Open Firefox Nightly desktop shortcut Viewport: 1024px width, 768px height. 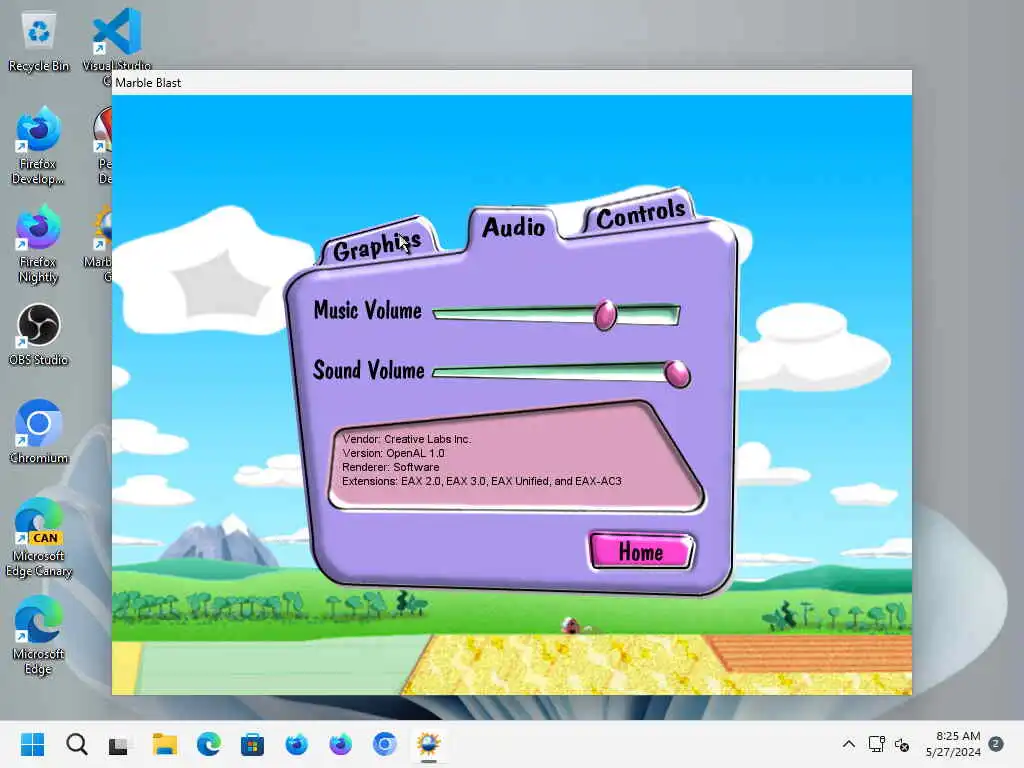click(38, 244)
